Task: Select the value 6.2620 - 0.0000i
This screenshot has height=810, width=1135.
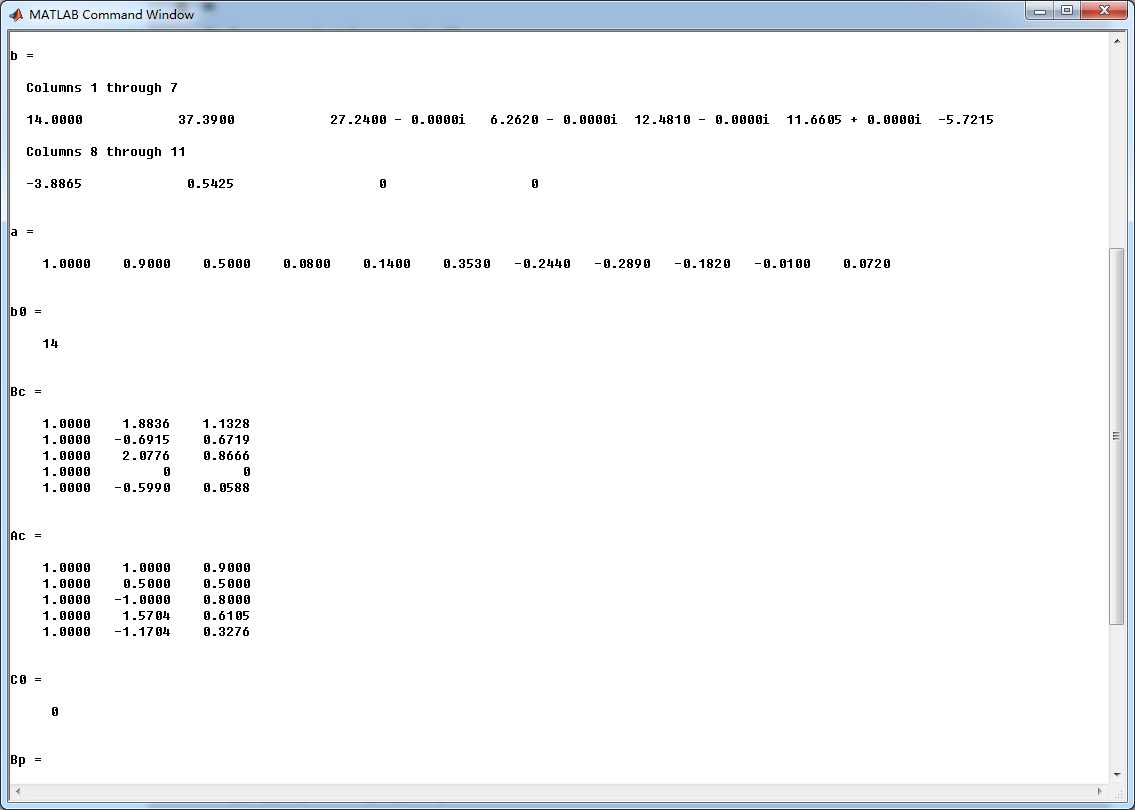Action: pyautogui.click(x=554, y=119)
